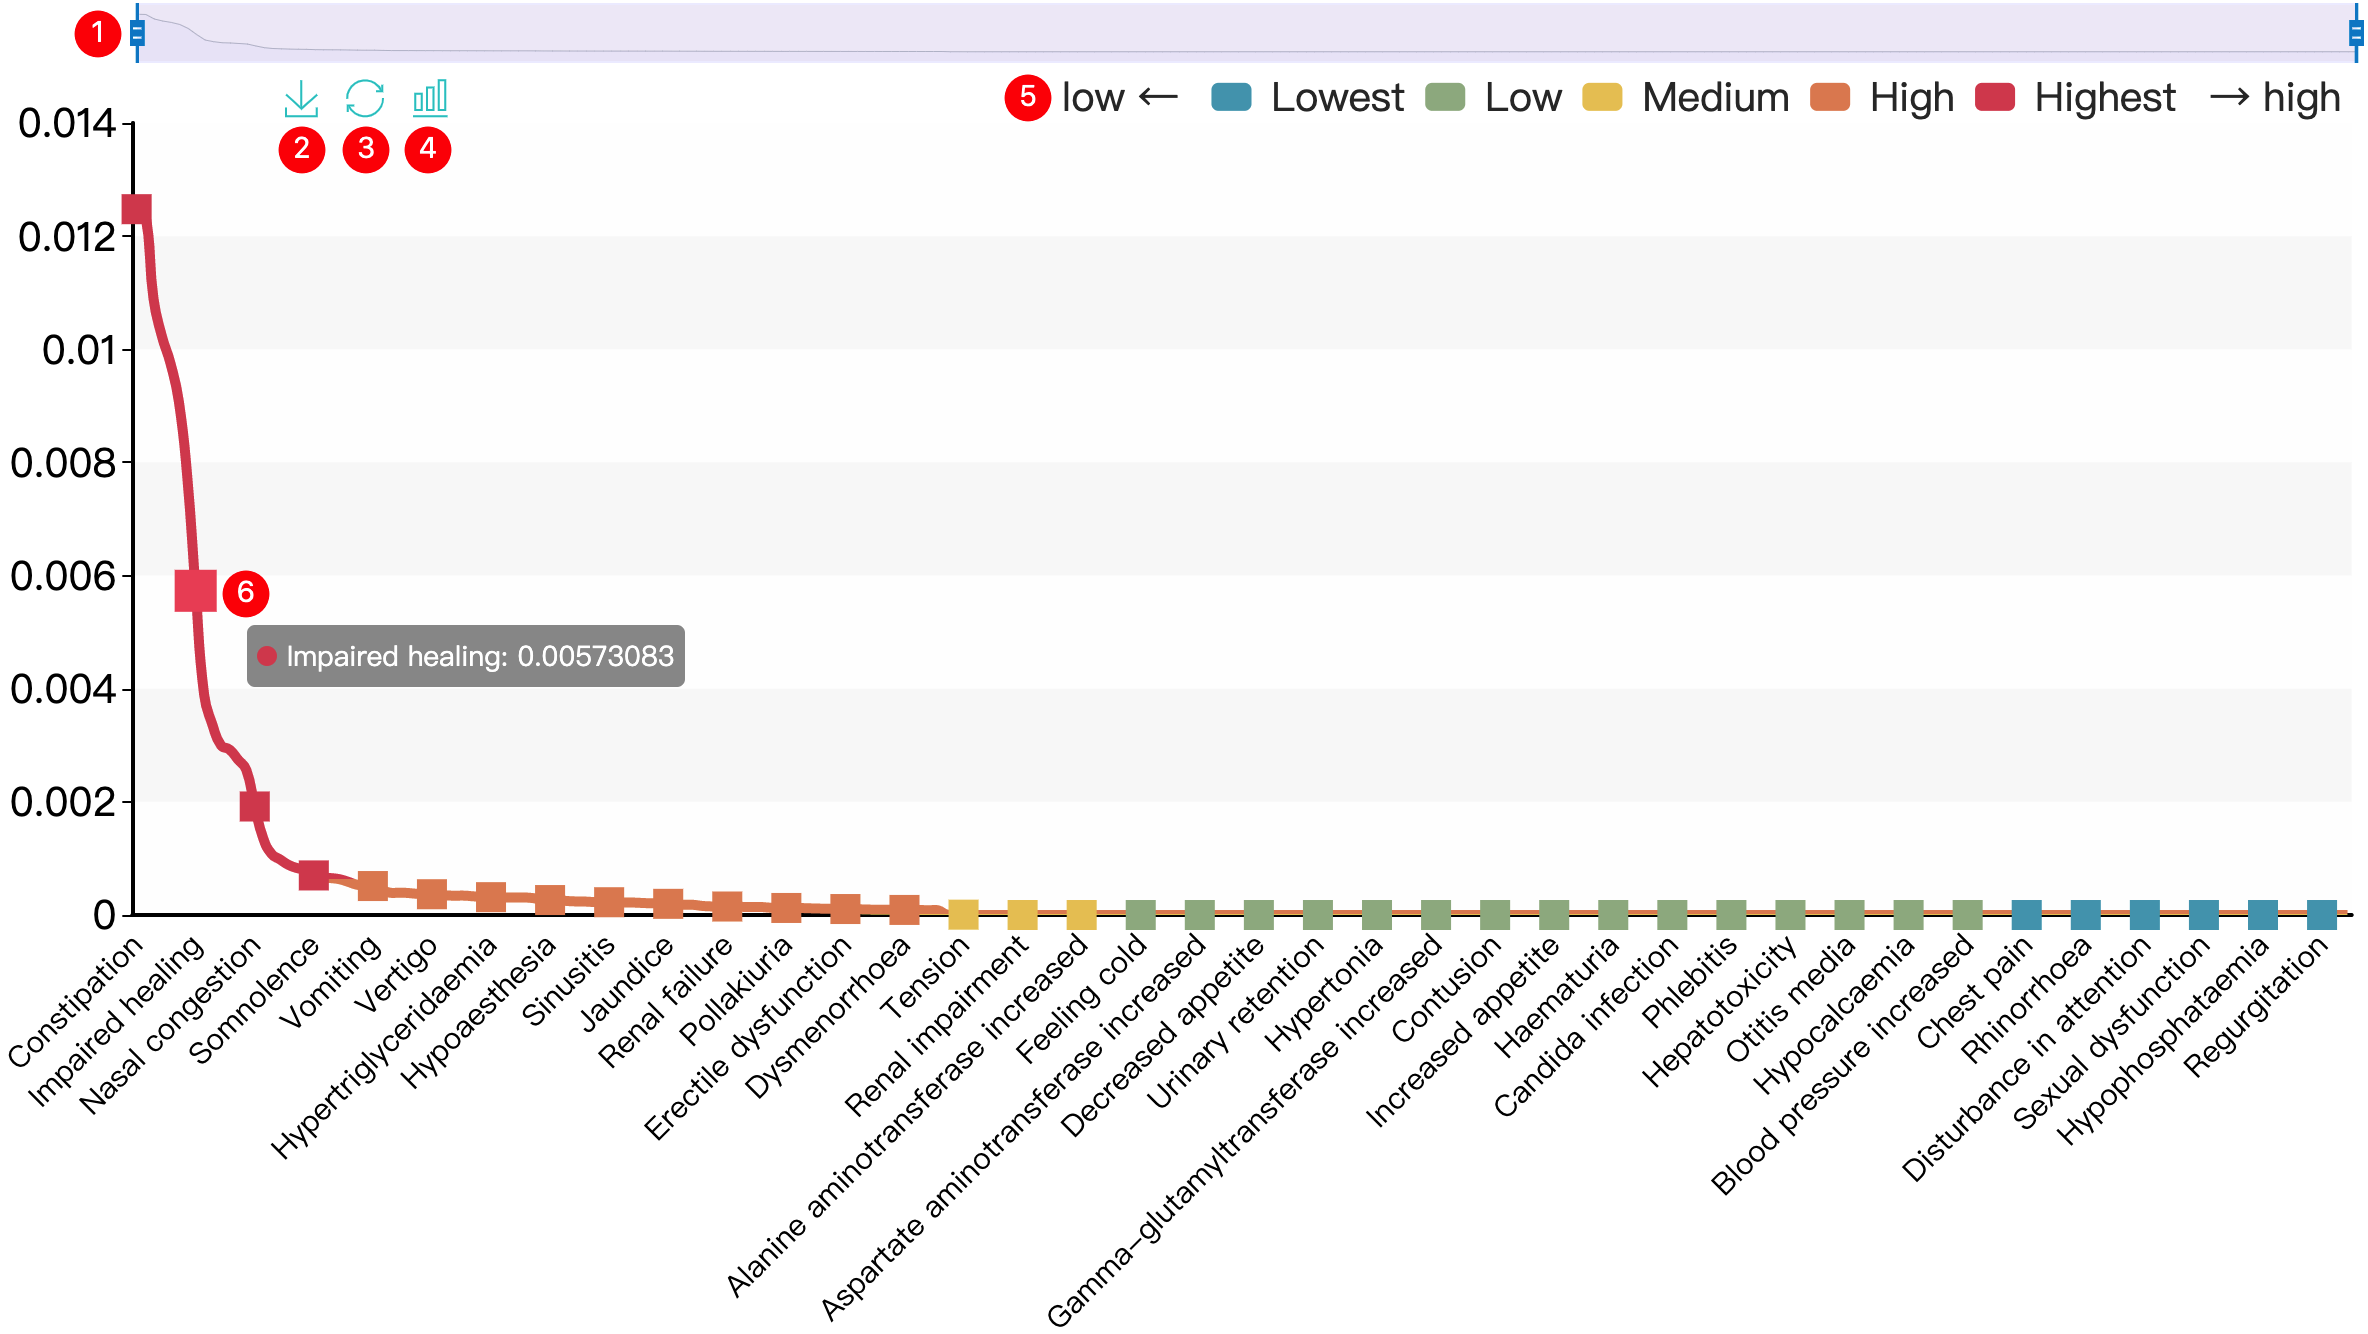2368x1334 pixels.
Task: Click the Vomiting orange data marker
Action: click(372, 886)
